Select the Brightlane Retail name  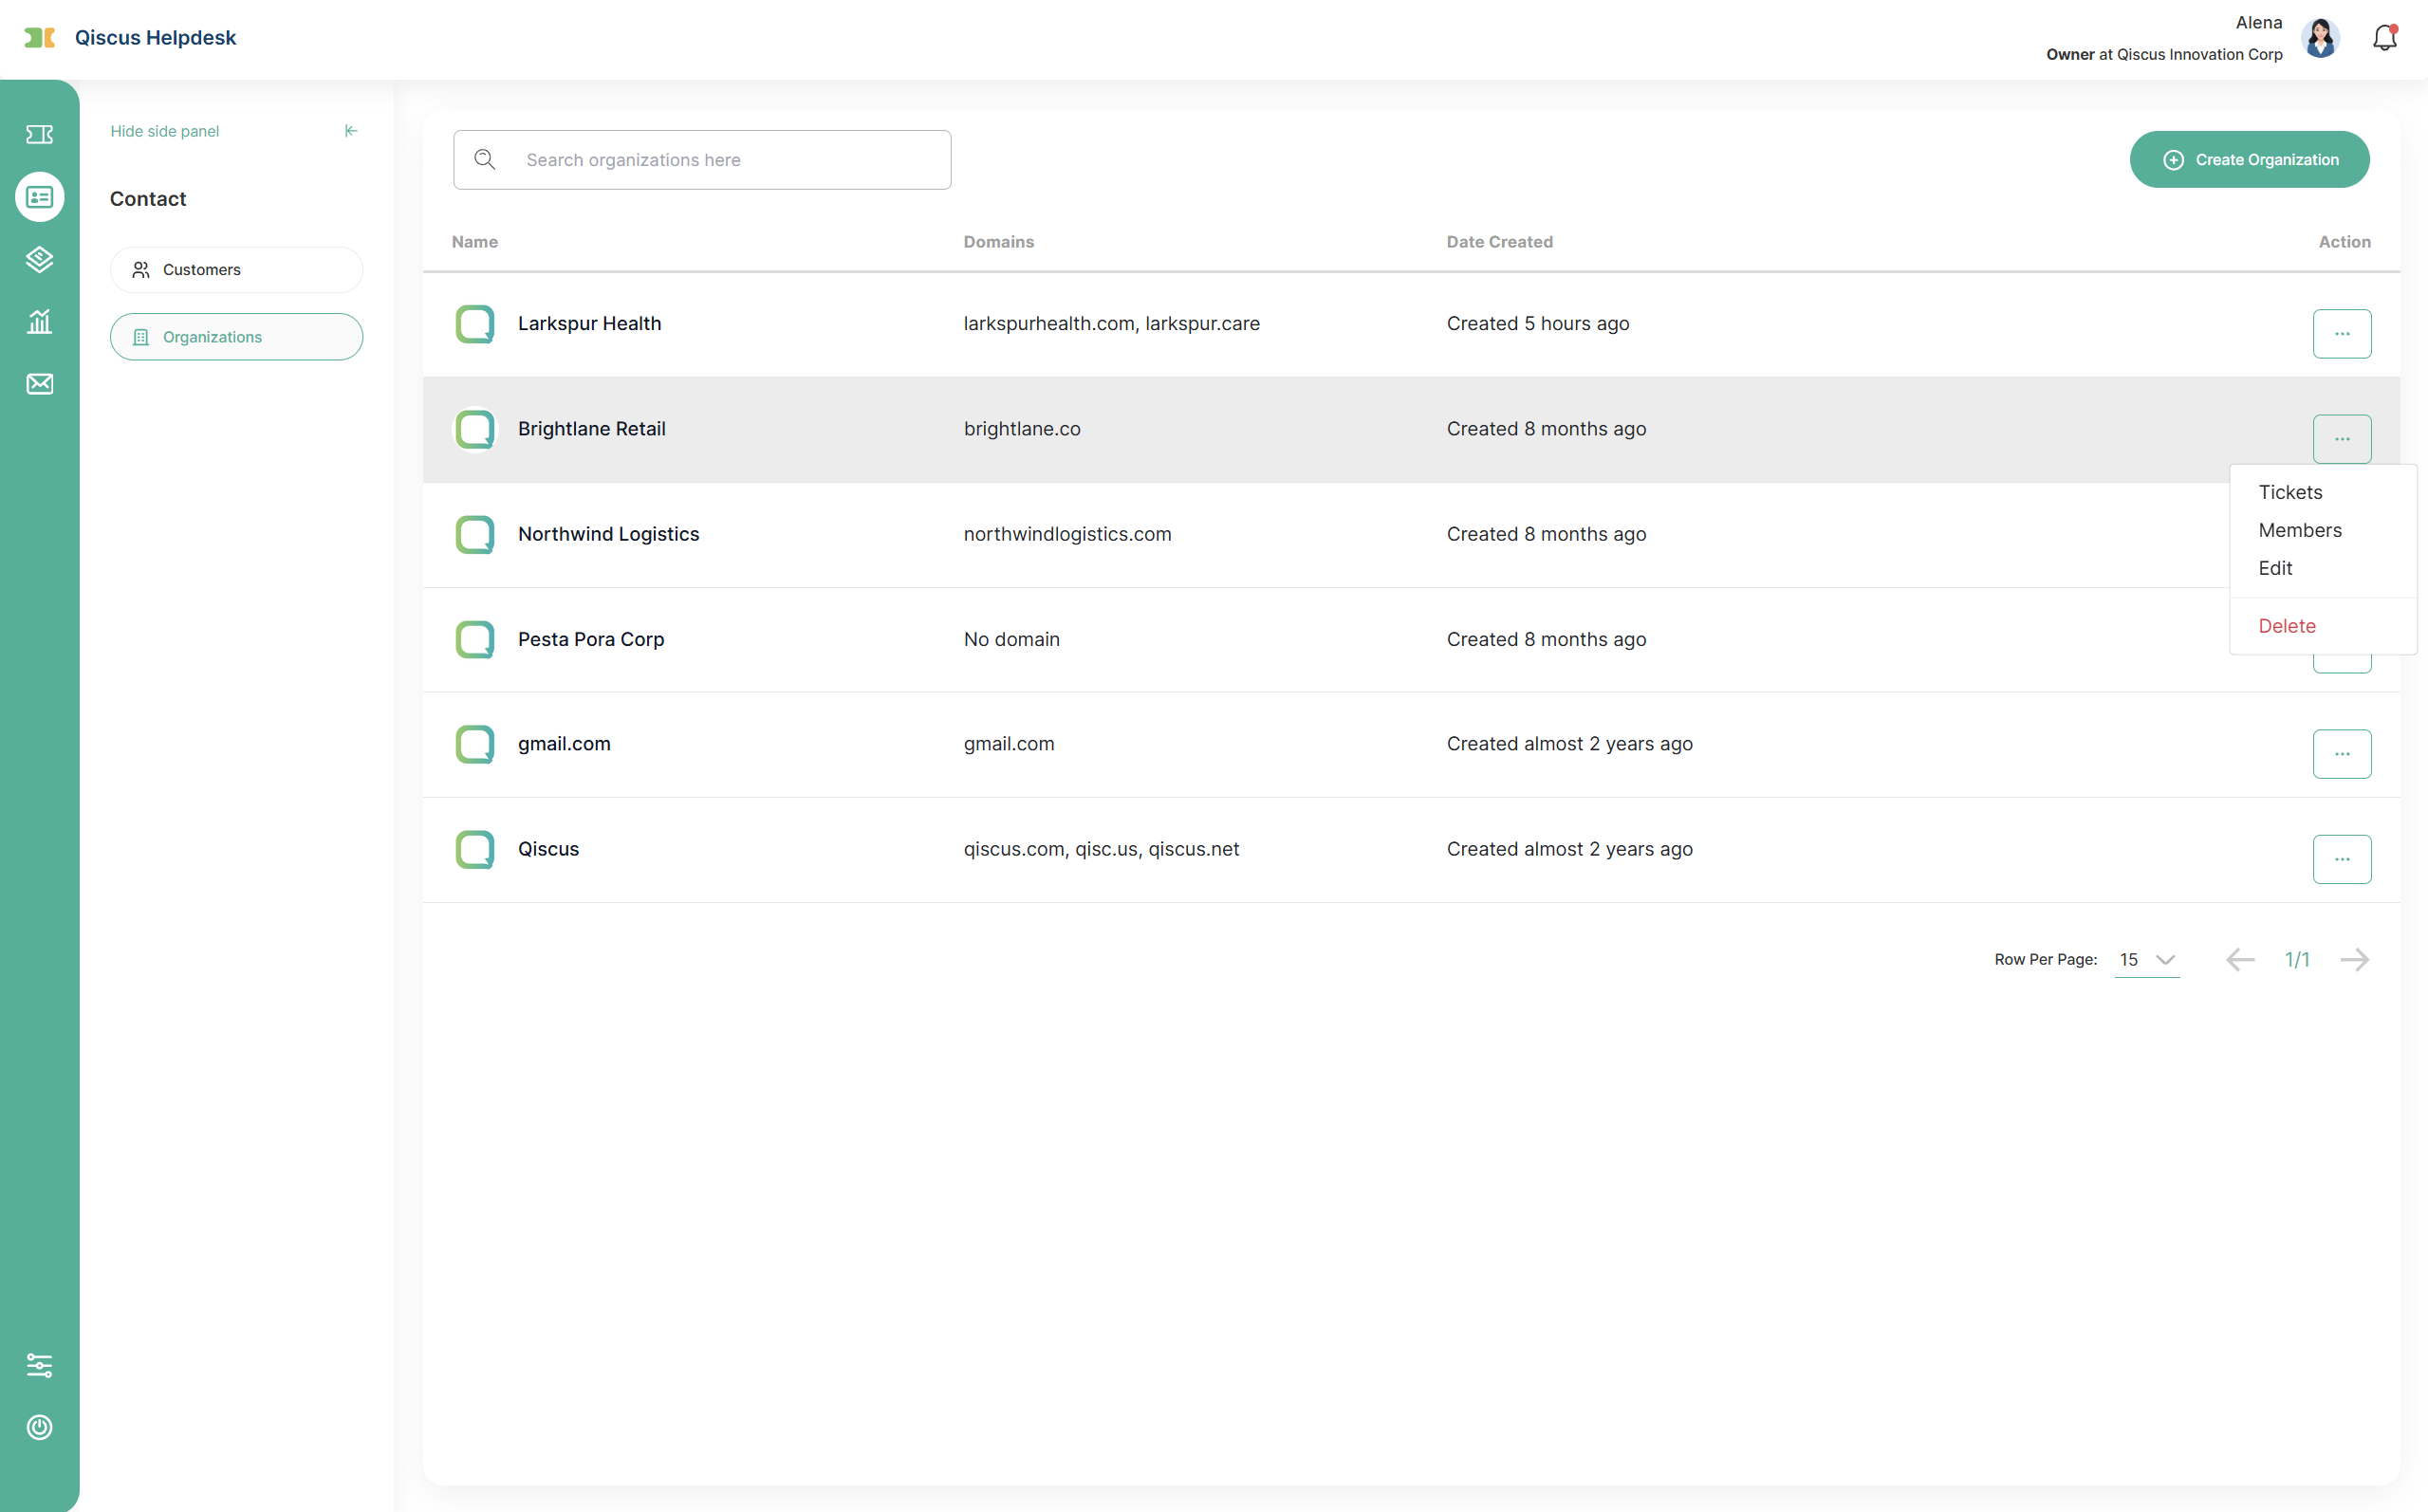point(591,428)
